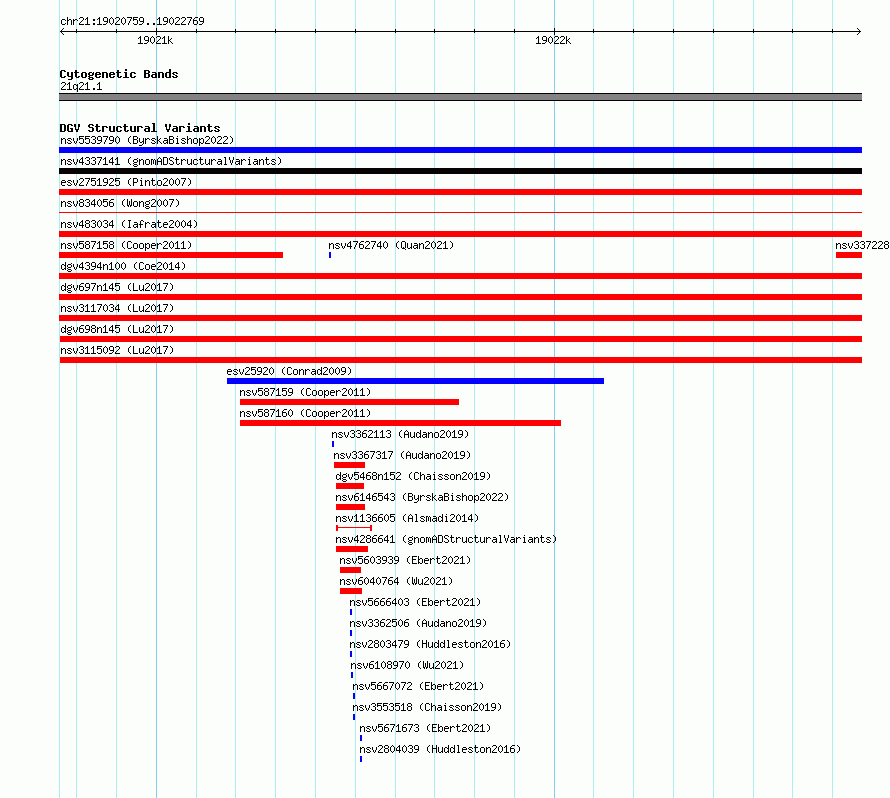
Task: Select nsv2804039 (Huddleston2016) label
Action: [x=440, y=749]
